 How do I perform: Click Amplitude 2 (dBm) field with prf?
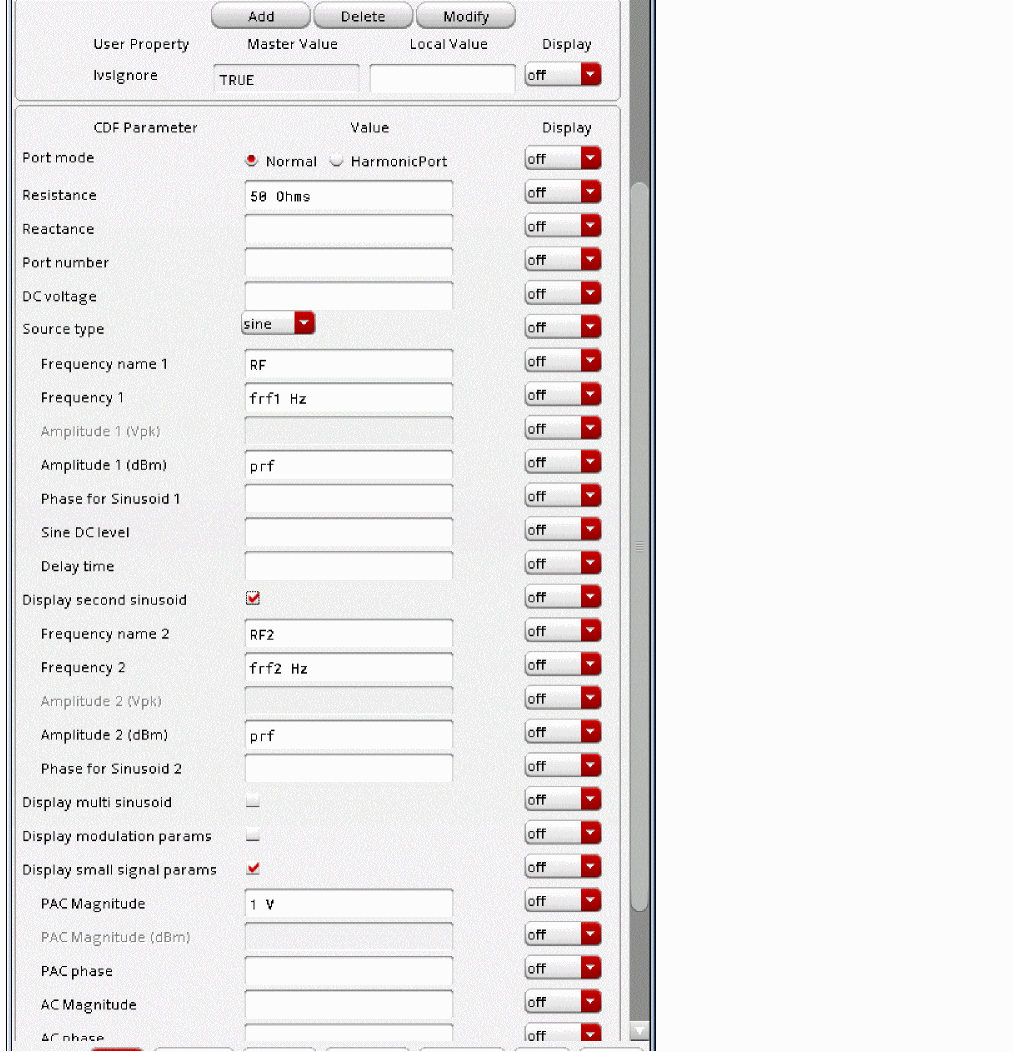[349, 735]
